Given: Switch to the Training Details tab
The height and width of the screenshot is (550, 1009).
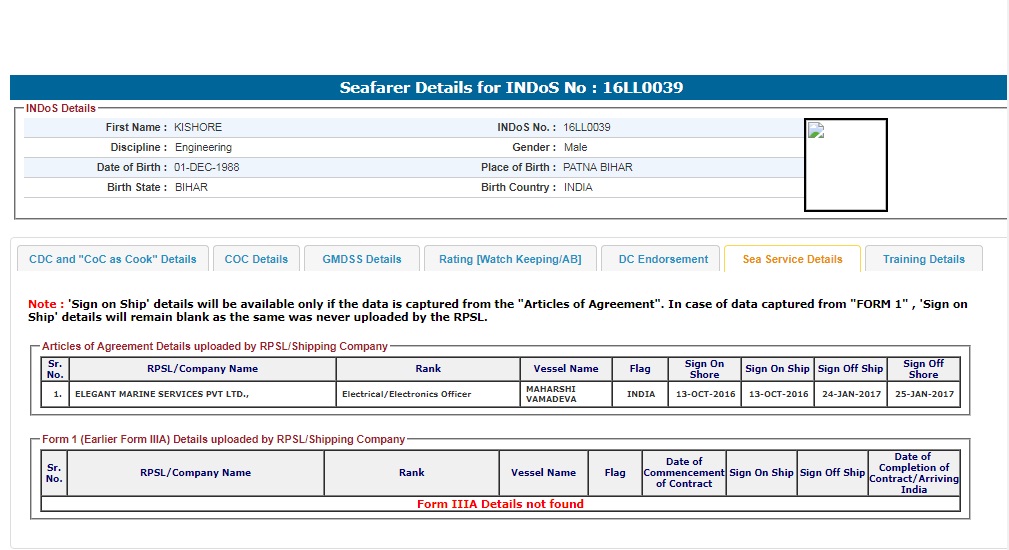Looking at the screenshot, I should 923,259.
